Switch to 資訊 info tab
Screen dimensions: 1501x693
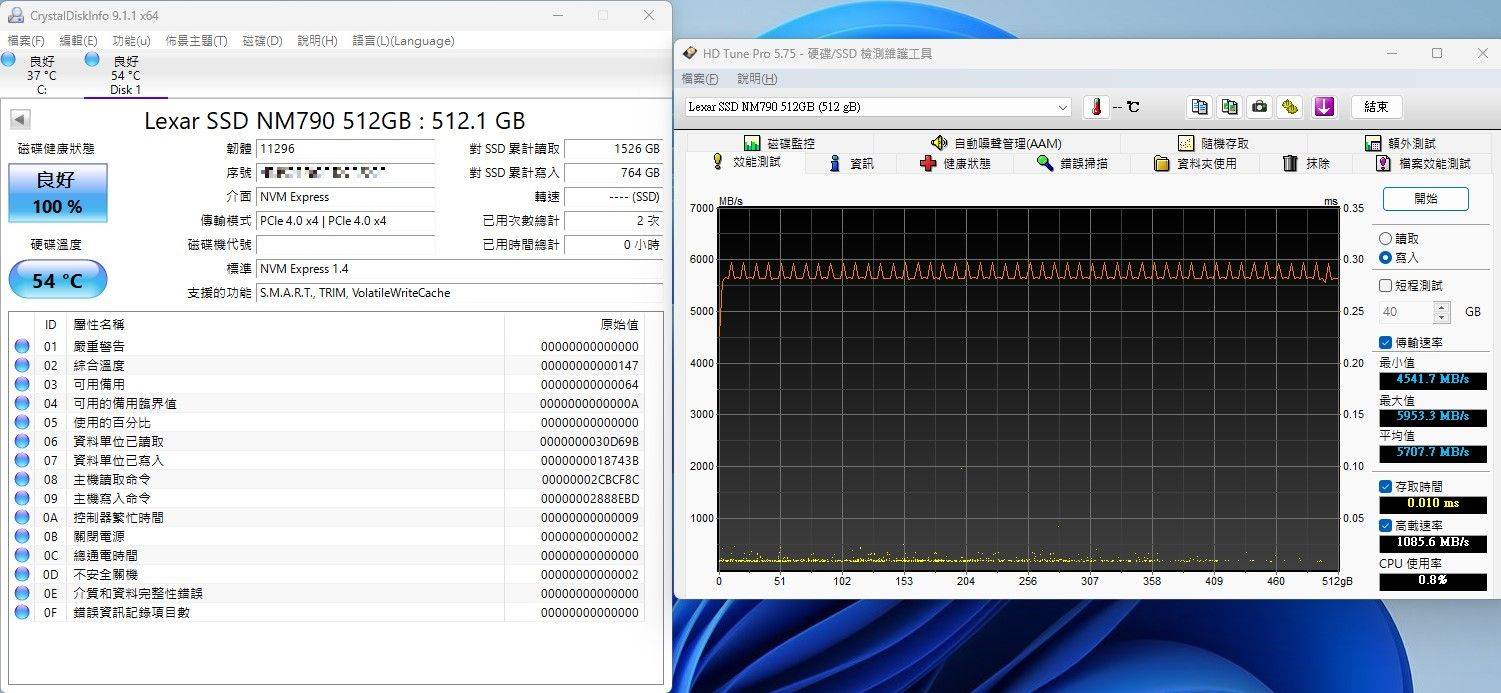tap(851, 163)
